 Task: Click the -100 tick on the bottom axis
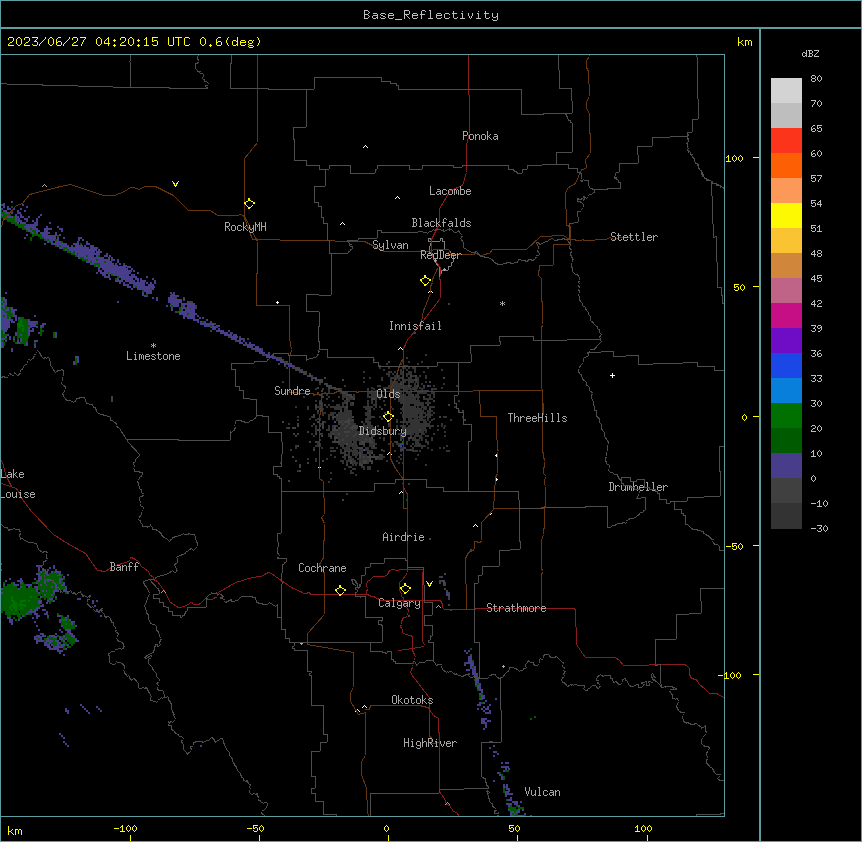click(125, 828)
